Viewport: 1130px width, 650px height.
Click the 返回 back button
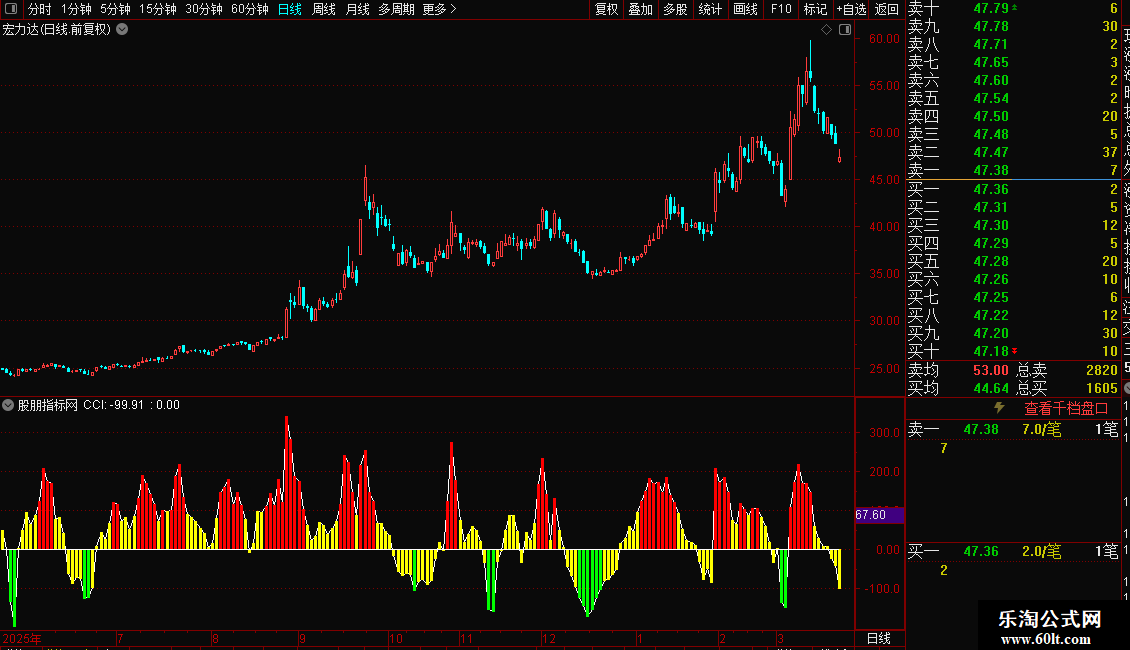tap(886, 9)
